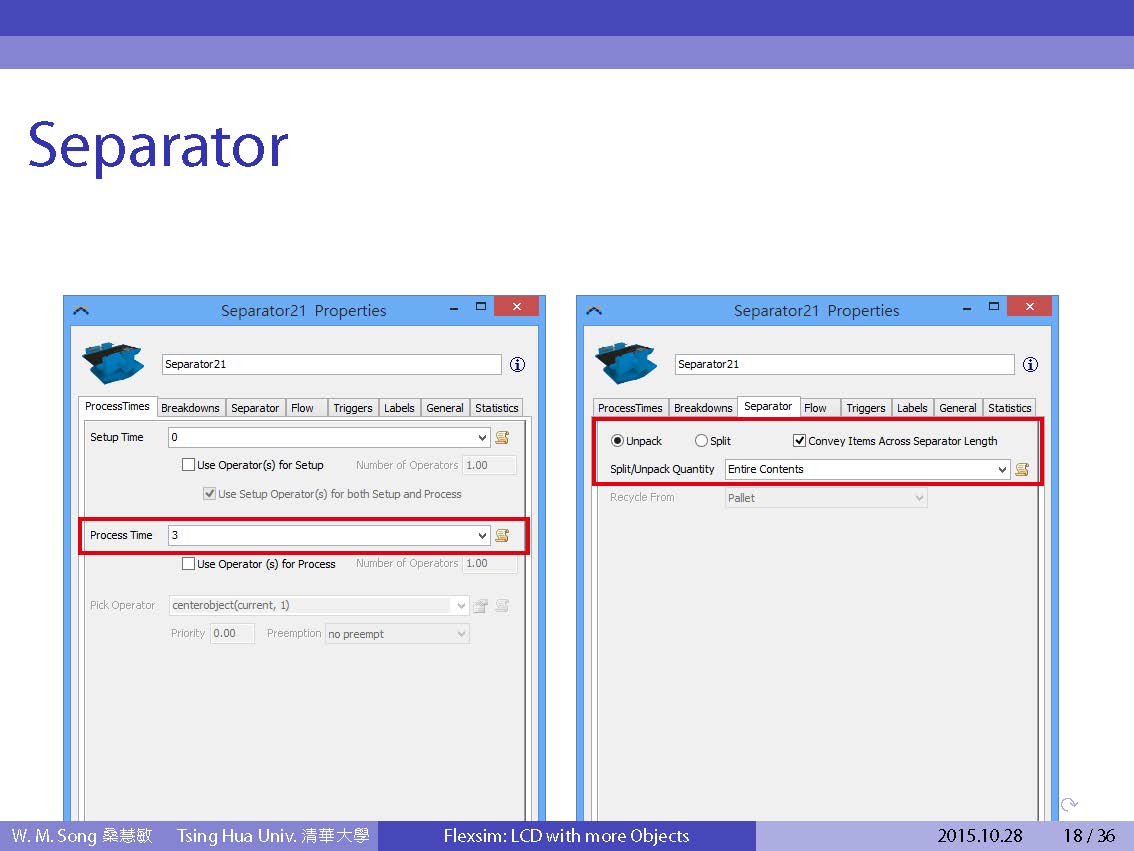Image resolution: width=1134 pixels, height=851 pixels.
Task: Collapse left window using title bar chevron
Action: point(81,311)
